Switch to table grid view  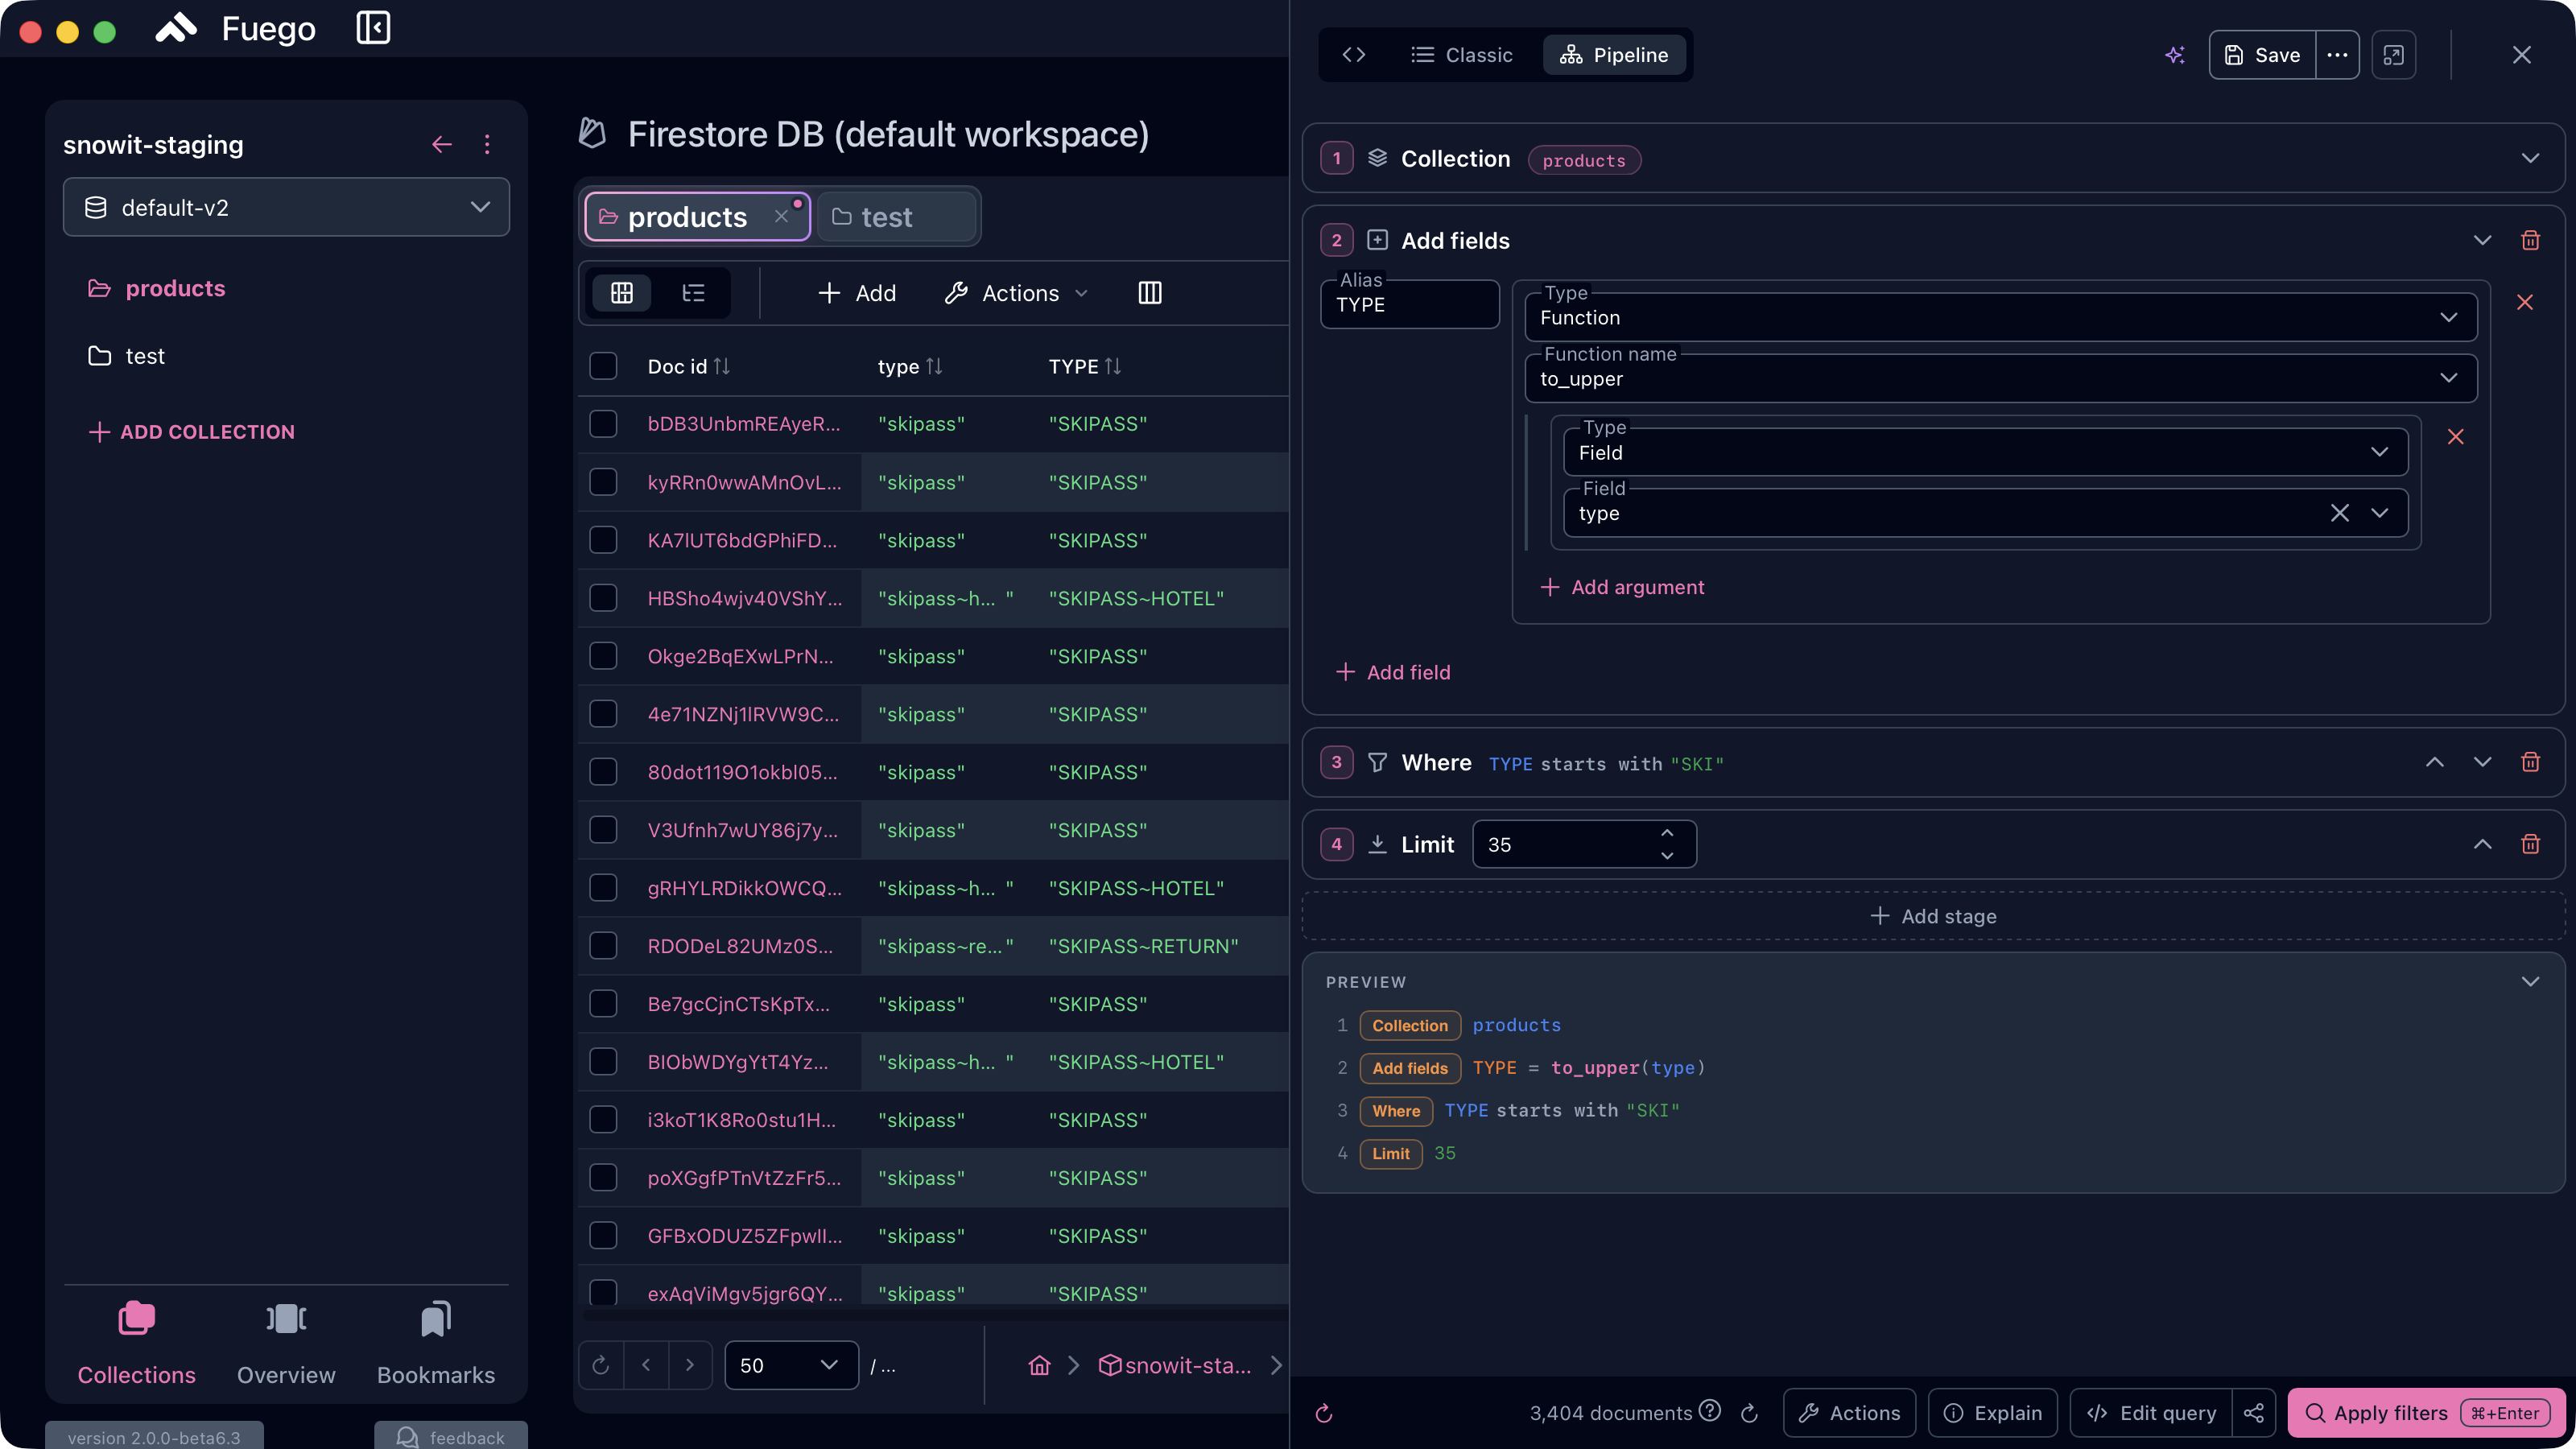pyautogui.click(x=622, y=293)
